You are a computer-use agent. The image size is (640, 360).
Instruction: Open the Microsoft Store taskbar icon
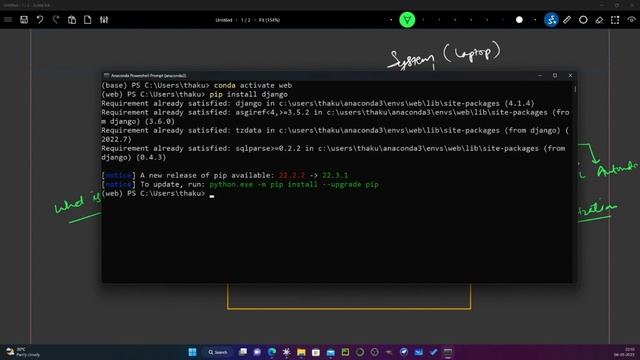coord(316,352)
